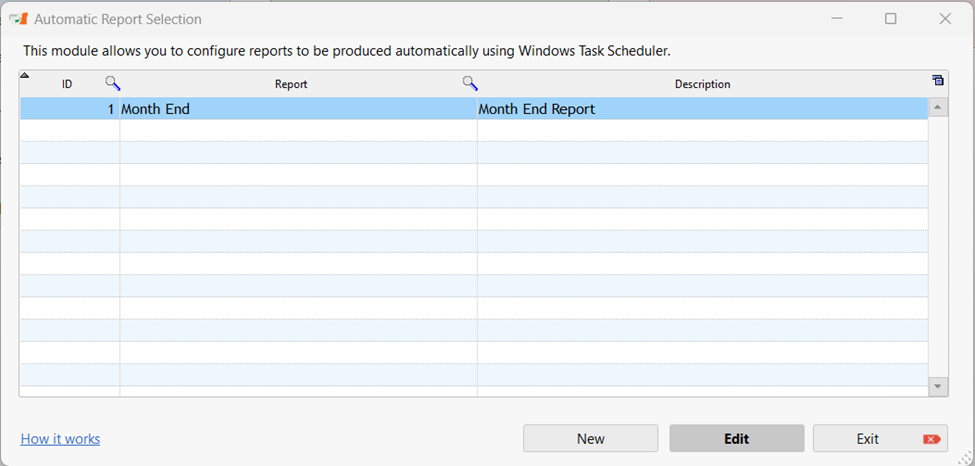Click the application icon in the title bar
The image size is (975, 466).
18,19
